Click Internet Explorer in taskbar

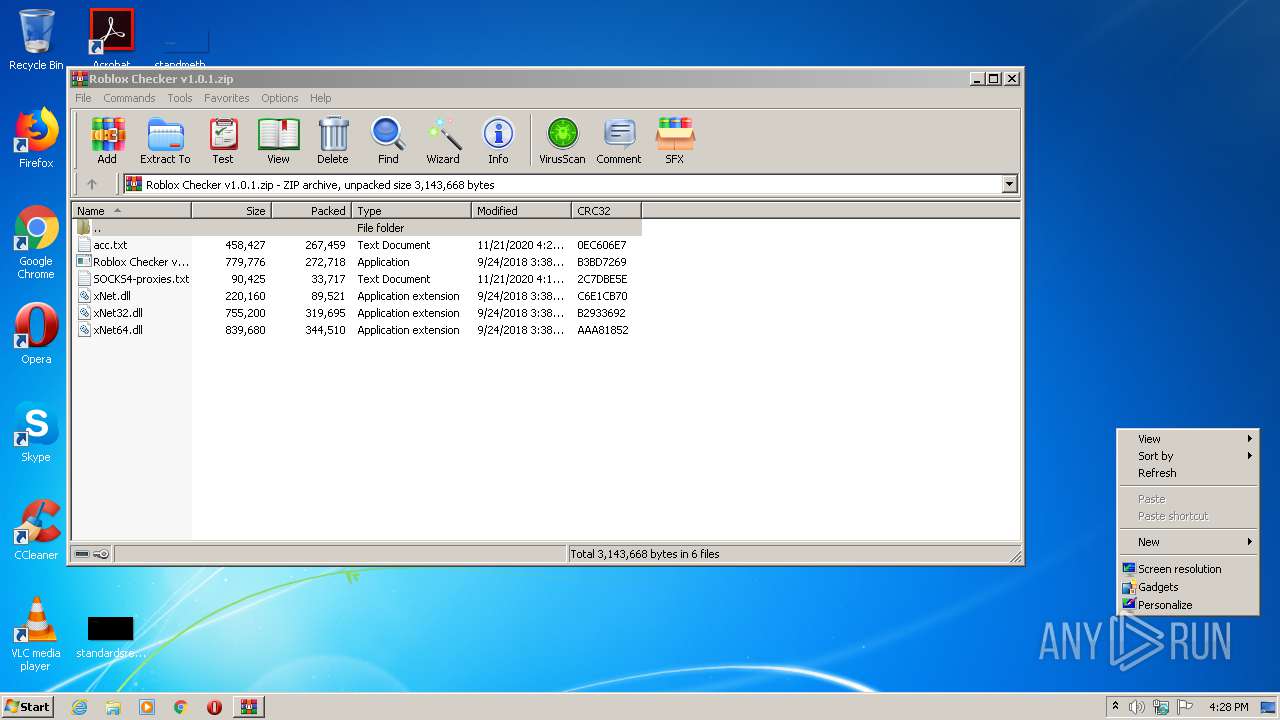[80, 707]
